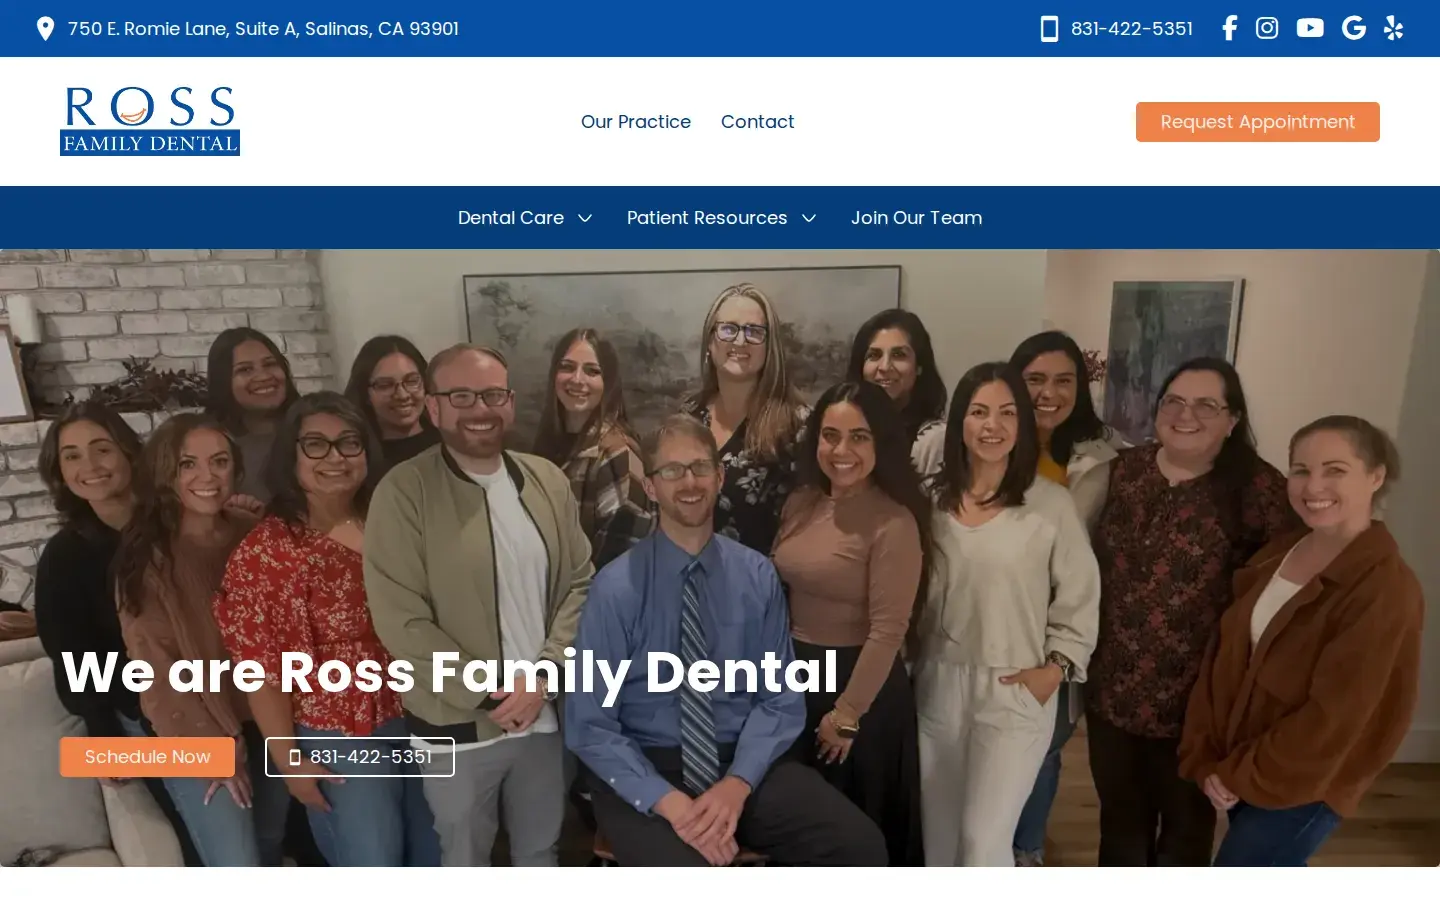Open the 750 E. Romie Lane address link
Screen dimensions: 1440x900
[263, 29]
